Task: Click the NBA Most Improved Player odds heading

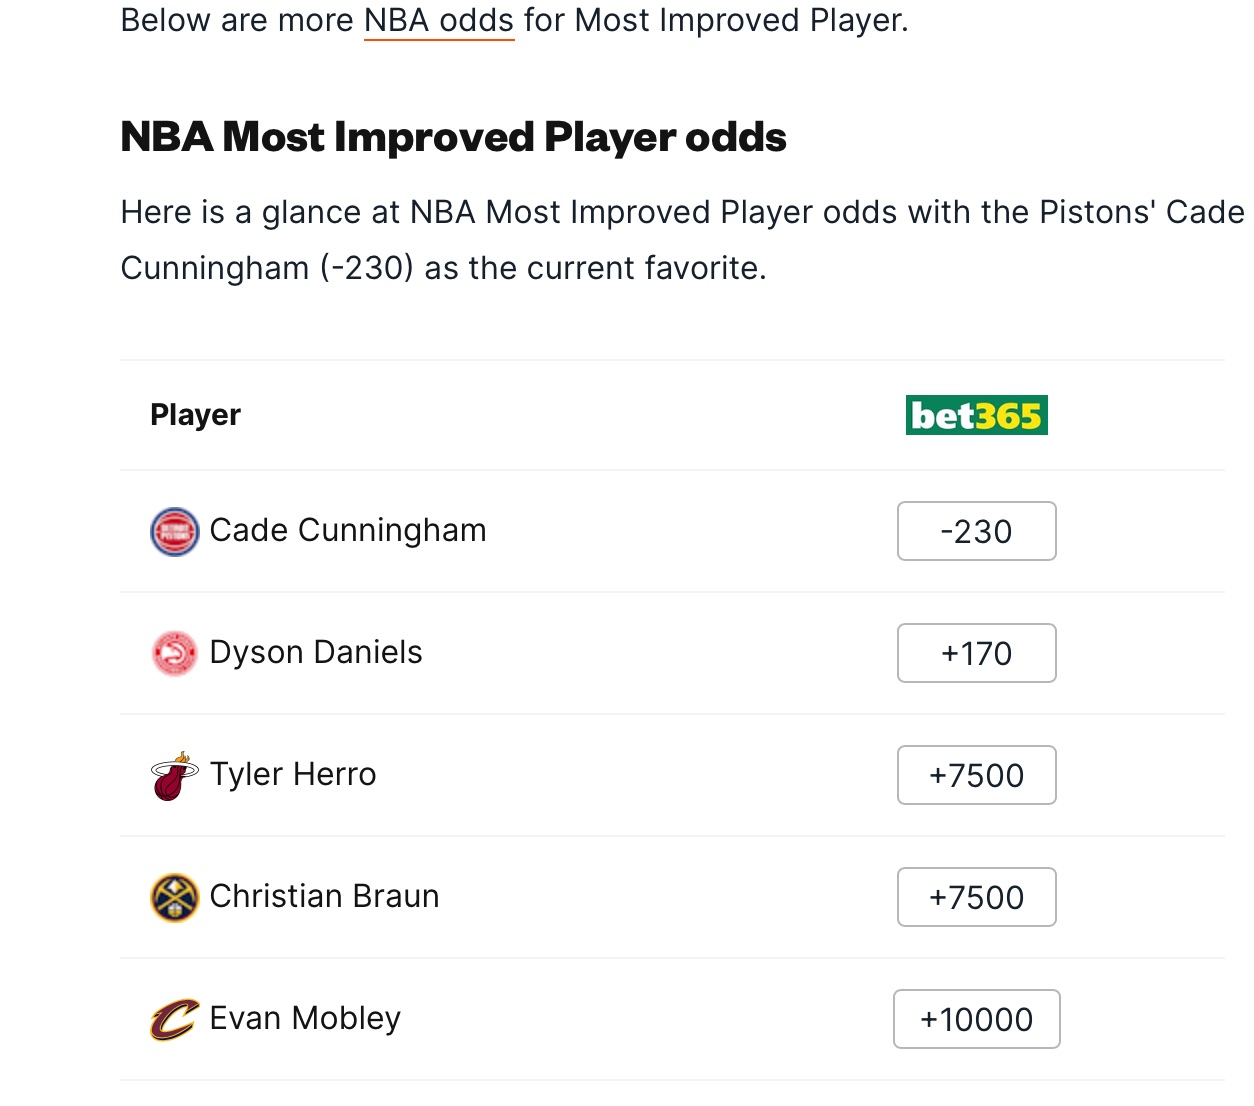Action: click(453, 137)
